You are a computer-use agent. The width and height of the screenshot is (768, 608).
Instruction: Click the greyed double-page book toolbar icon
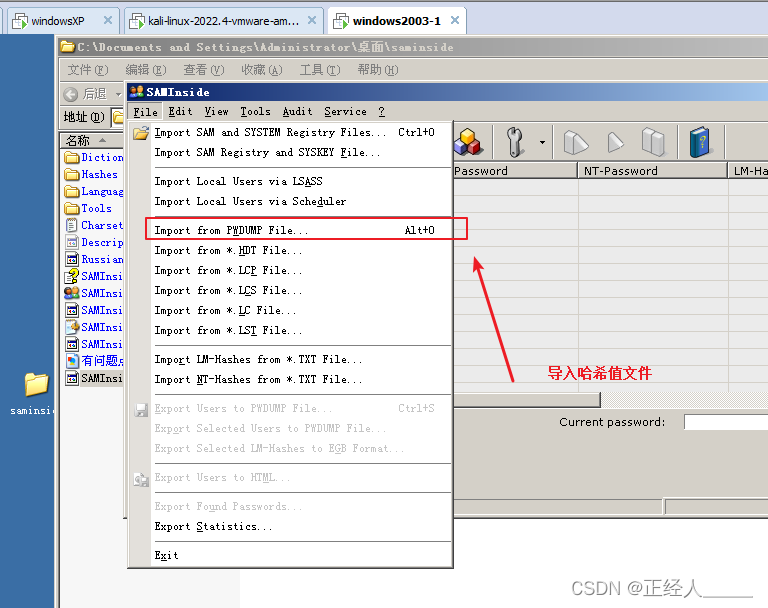tap(653, 142)
